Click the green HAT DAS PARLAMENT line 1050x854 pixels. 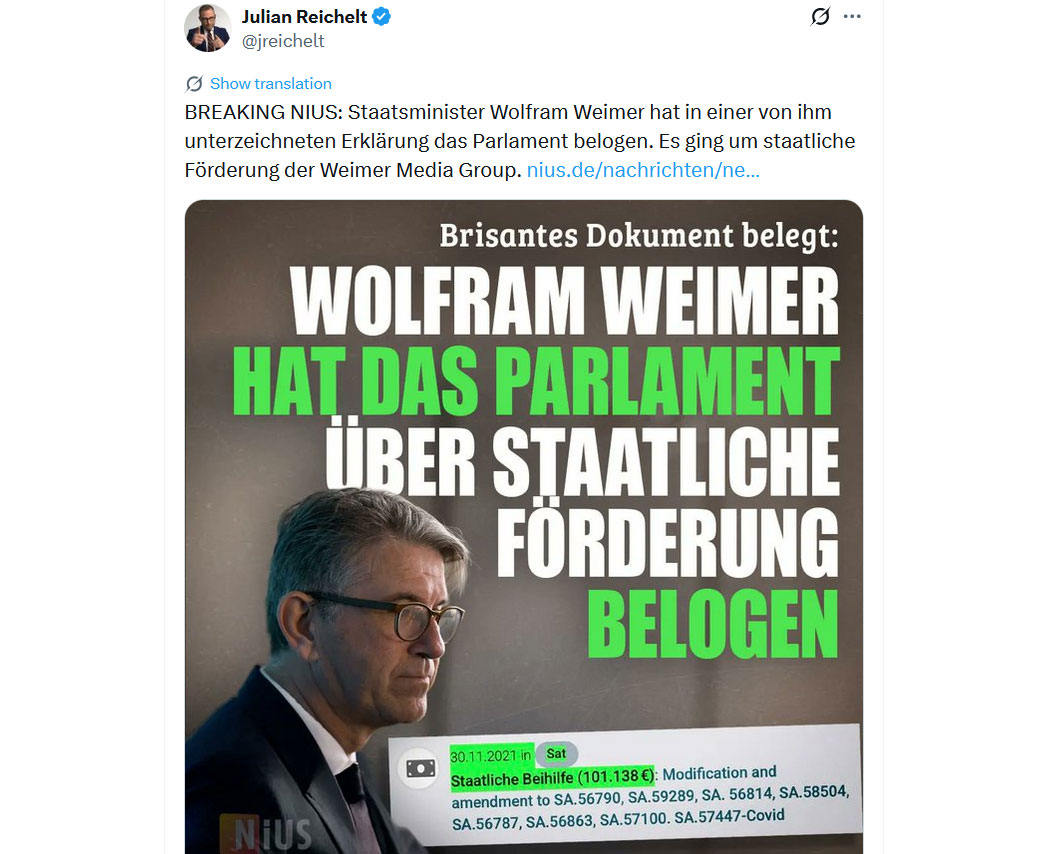[536, 381]
